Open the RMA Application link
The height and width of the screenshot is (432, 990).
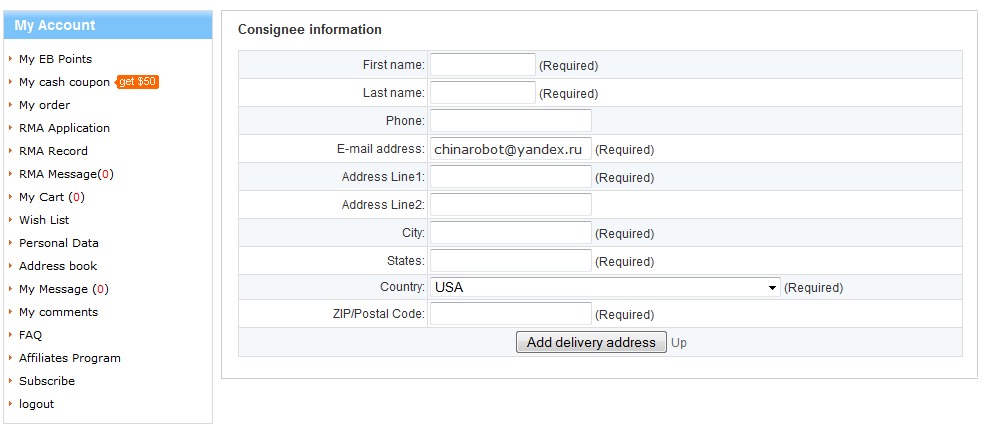click(64, 128)
